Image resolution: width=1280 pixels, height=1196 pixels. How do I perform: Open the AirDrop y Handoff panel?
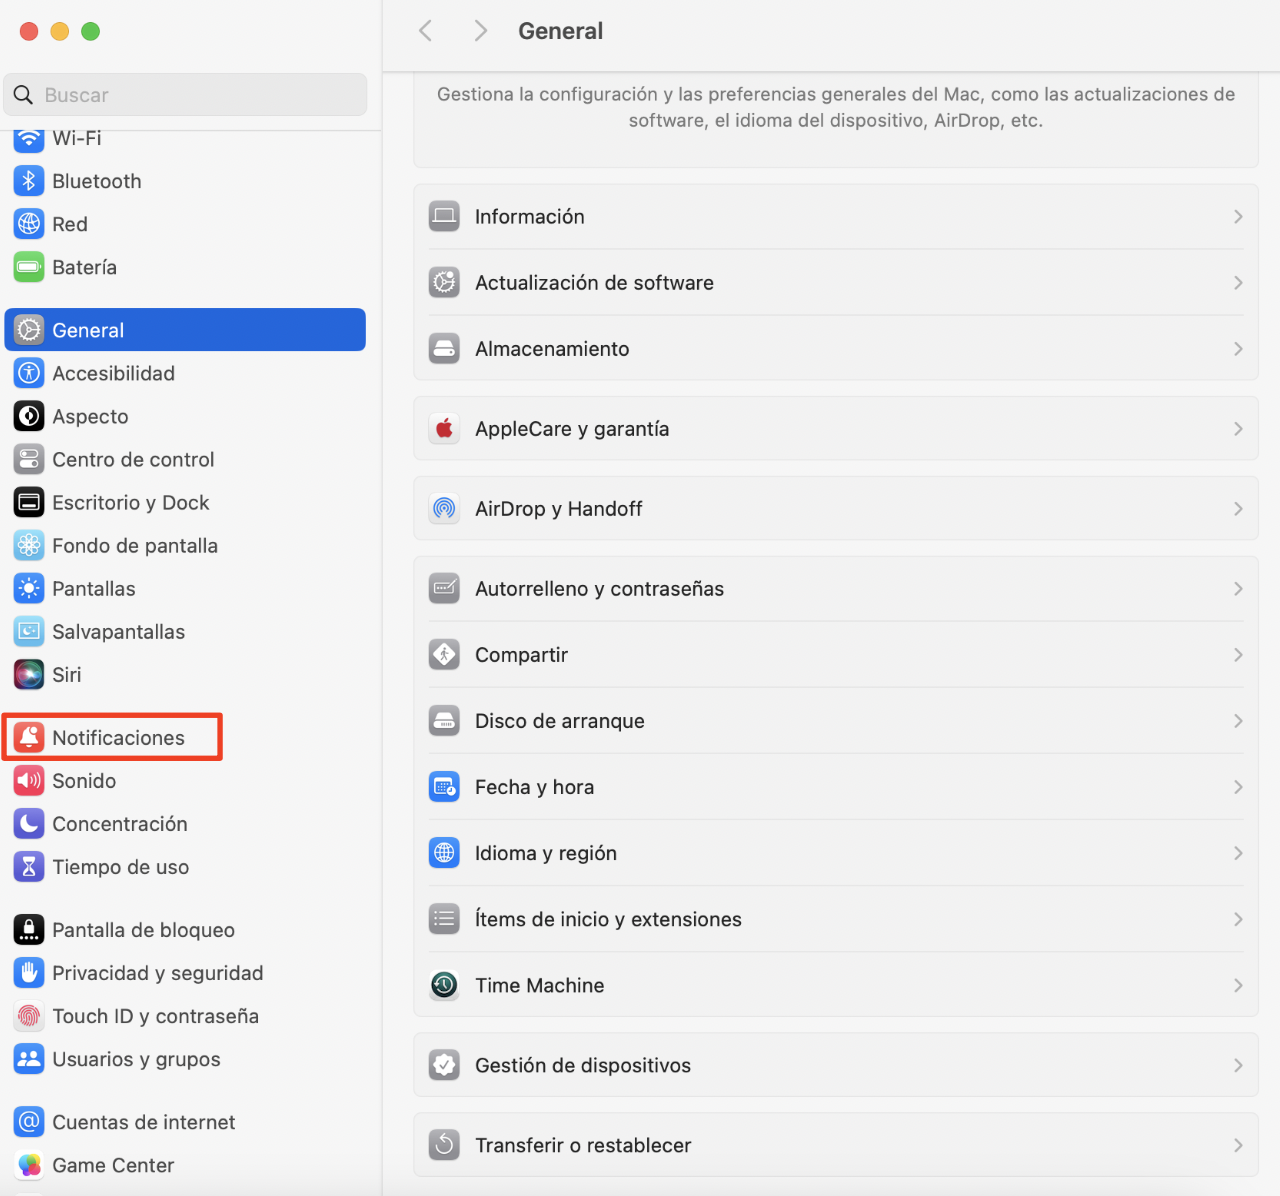click(x=836, y=508)
